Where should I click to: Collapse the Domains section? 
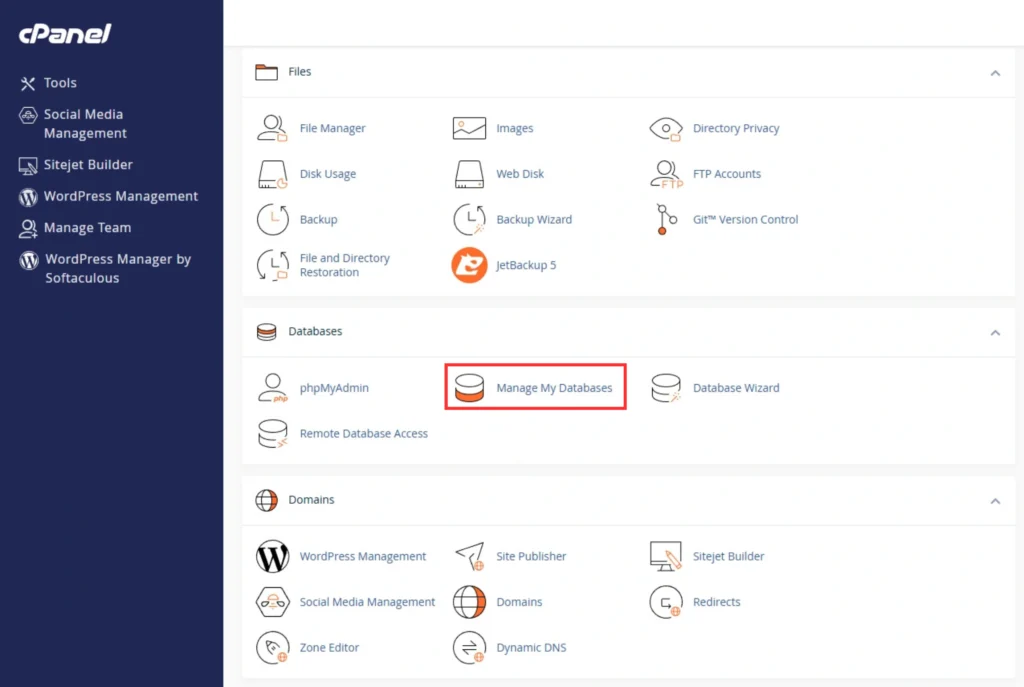click(x=995, y=501)
